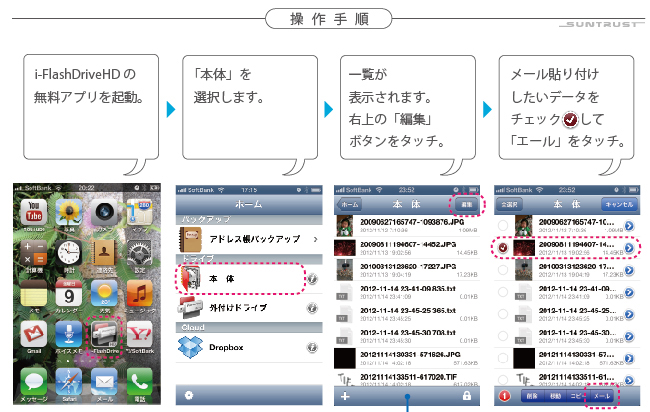
Task: Uncheck the selected 2009051 1194607-14... file
Action: tap(502, 247)
